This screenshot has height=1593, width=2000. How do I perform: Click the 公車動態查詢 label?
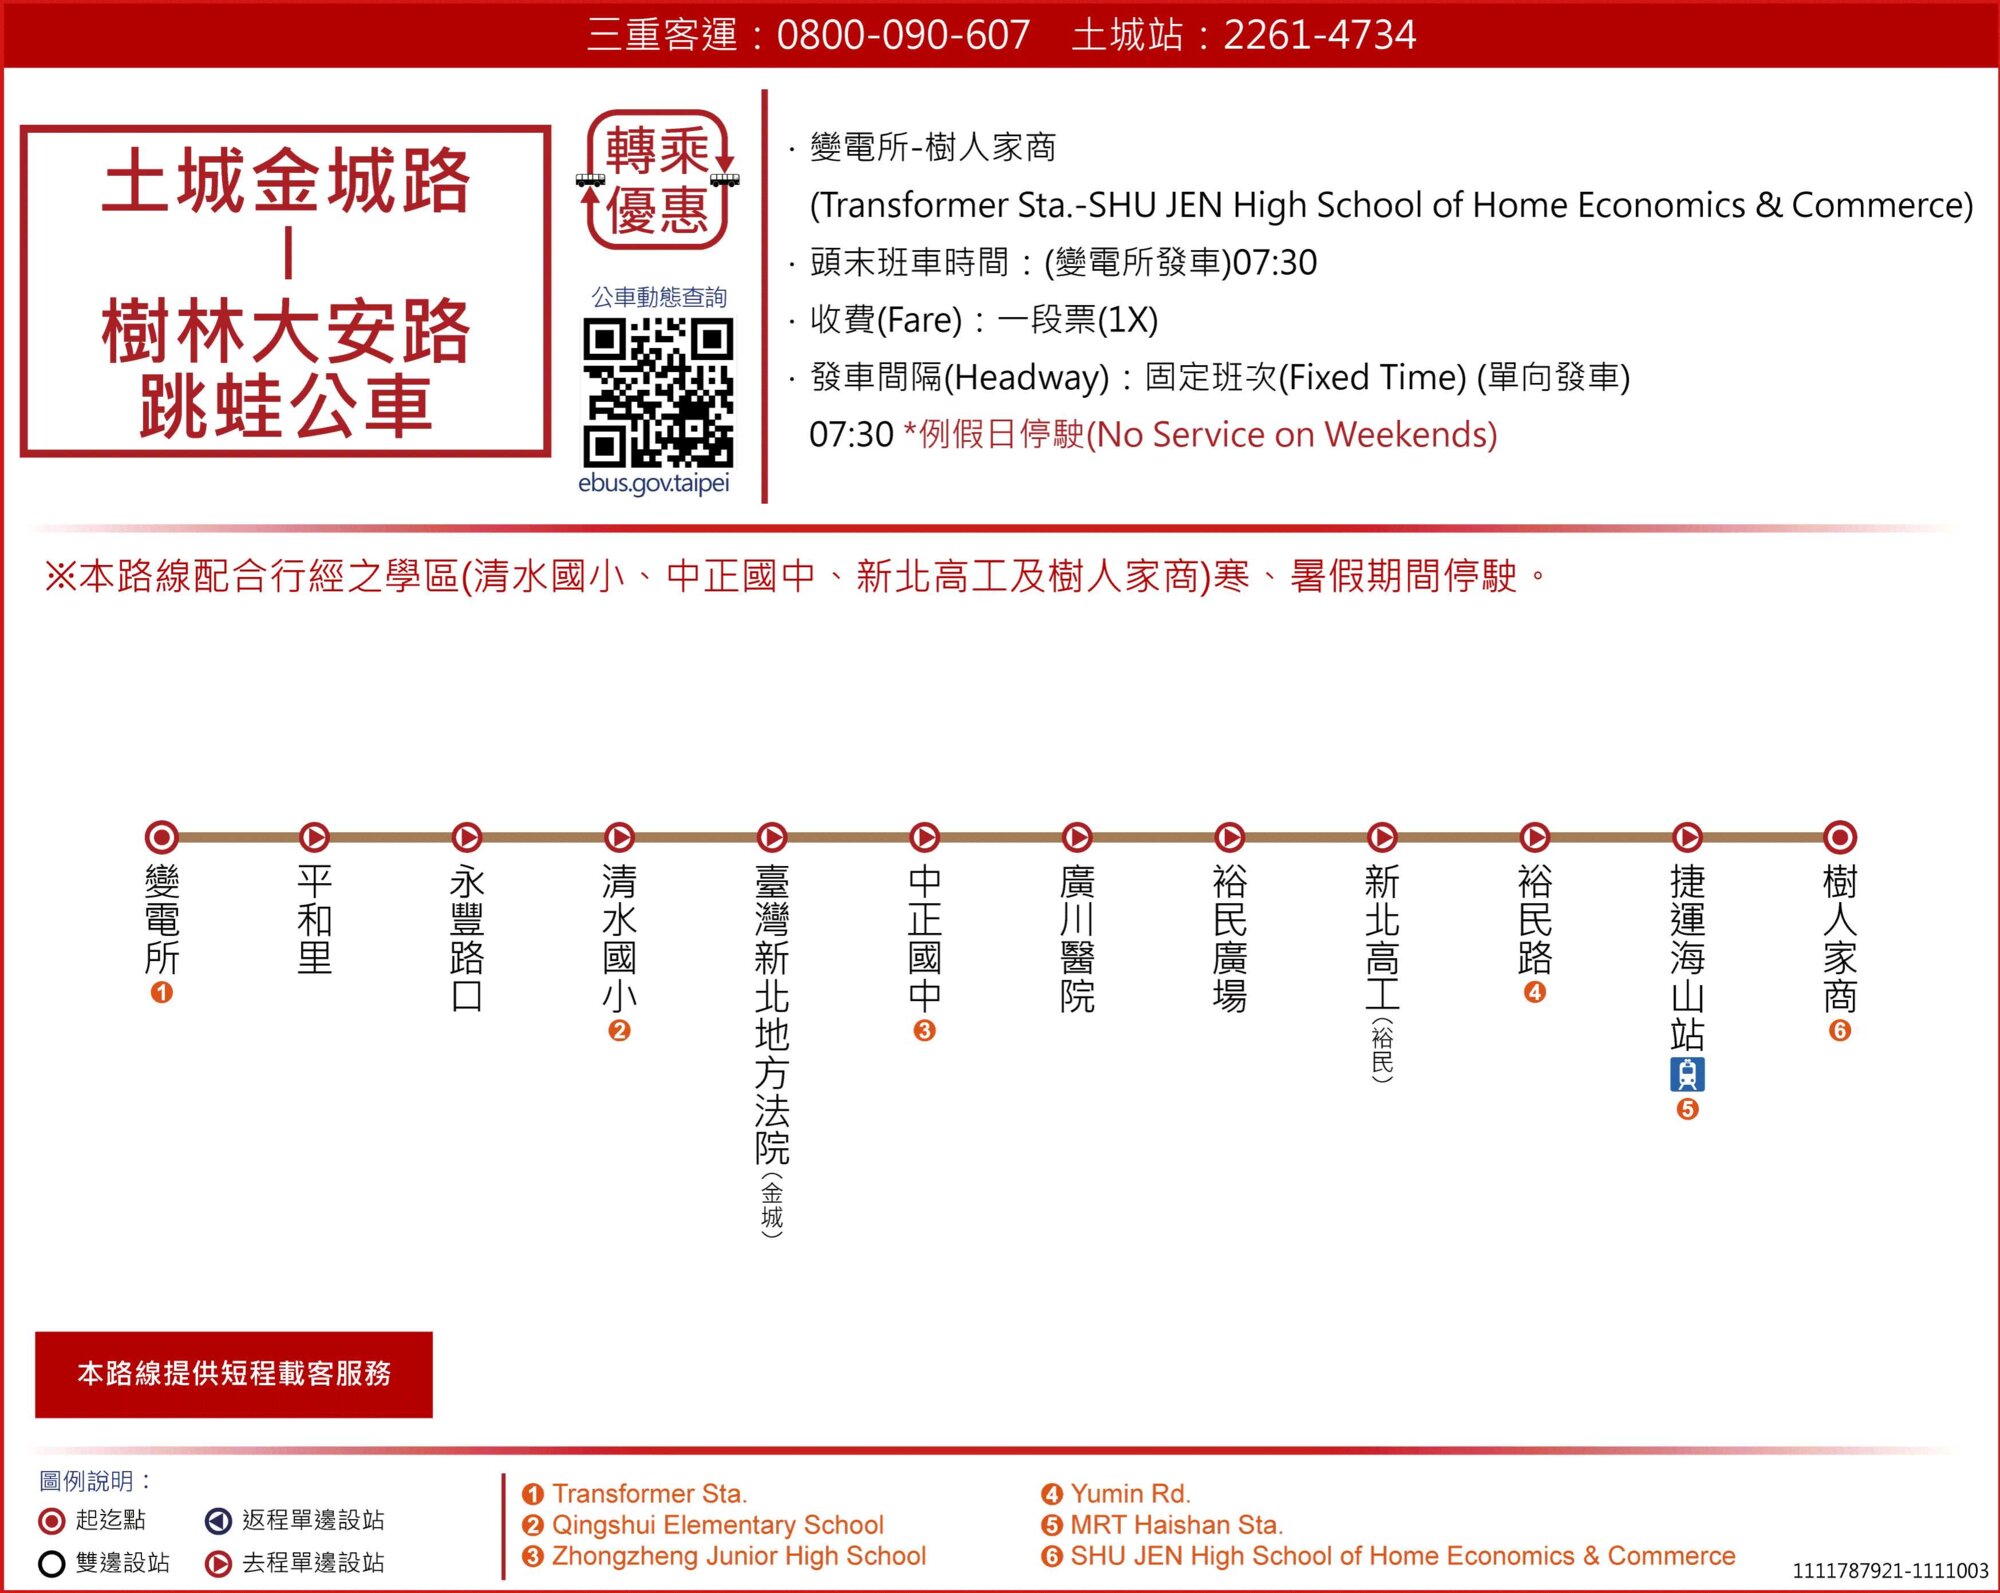click(659, 297)
